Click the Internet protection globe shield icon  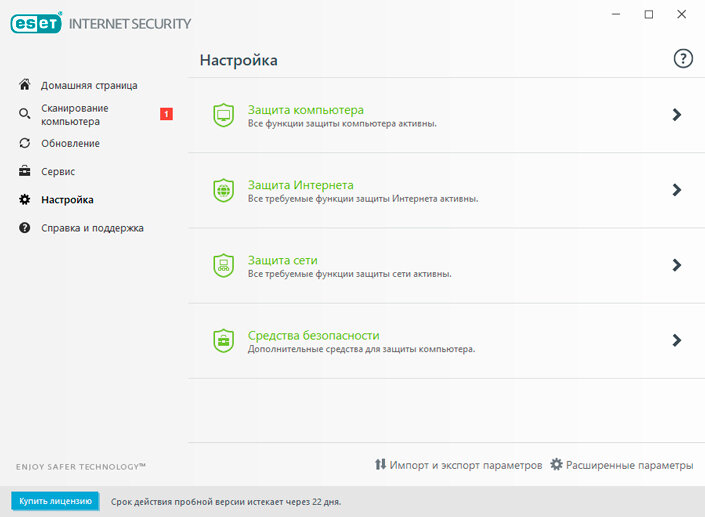[x=223, y=190]
